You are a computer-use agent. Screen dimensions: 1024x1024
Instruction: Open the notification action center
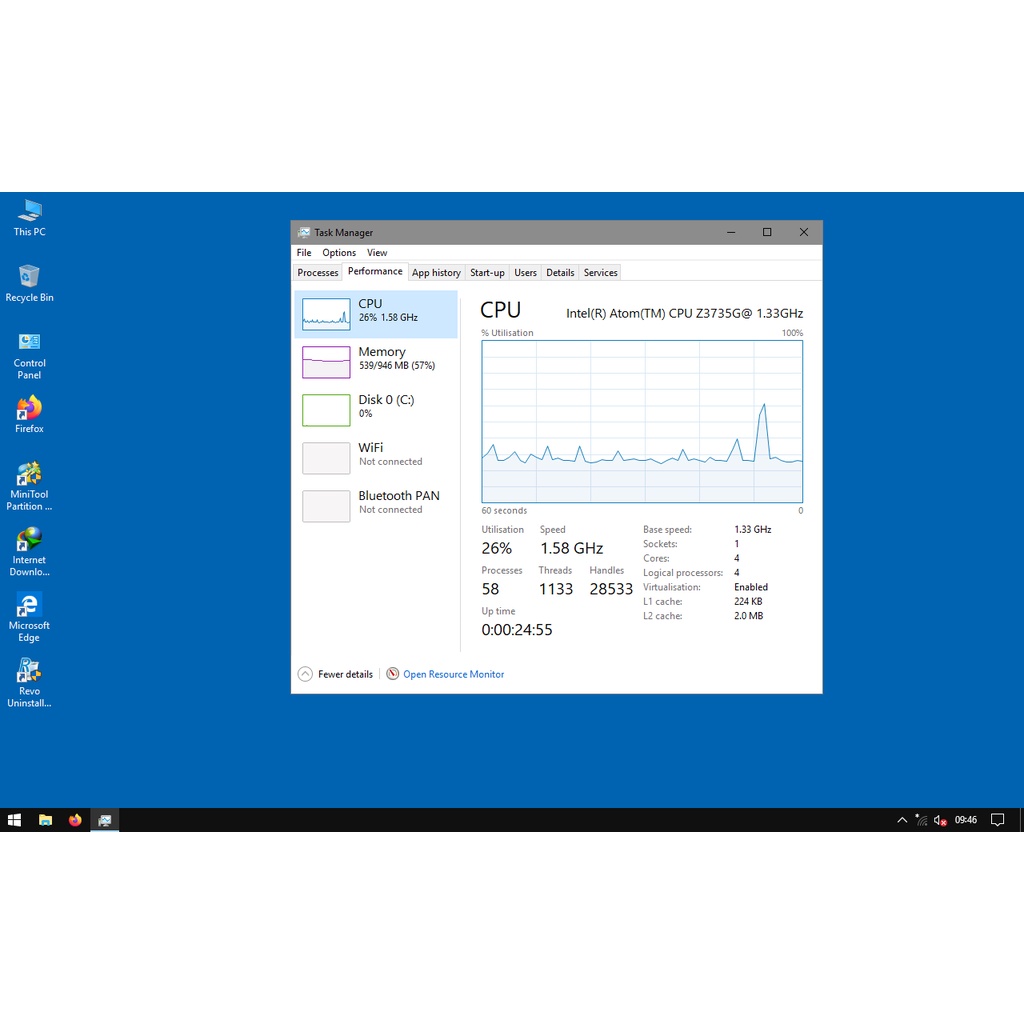click(997, 820)
